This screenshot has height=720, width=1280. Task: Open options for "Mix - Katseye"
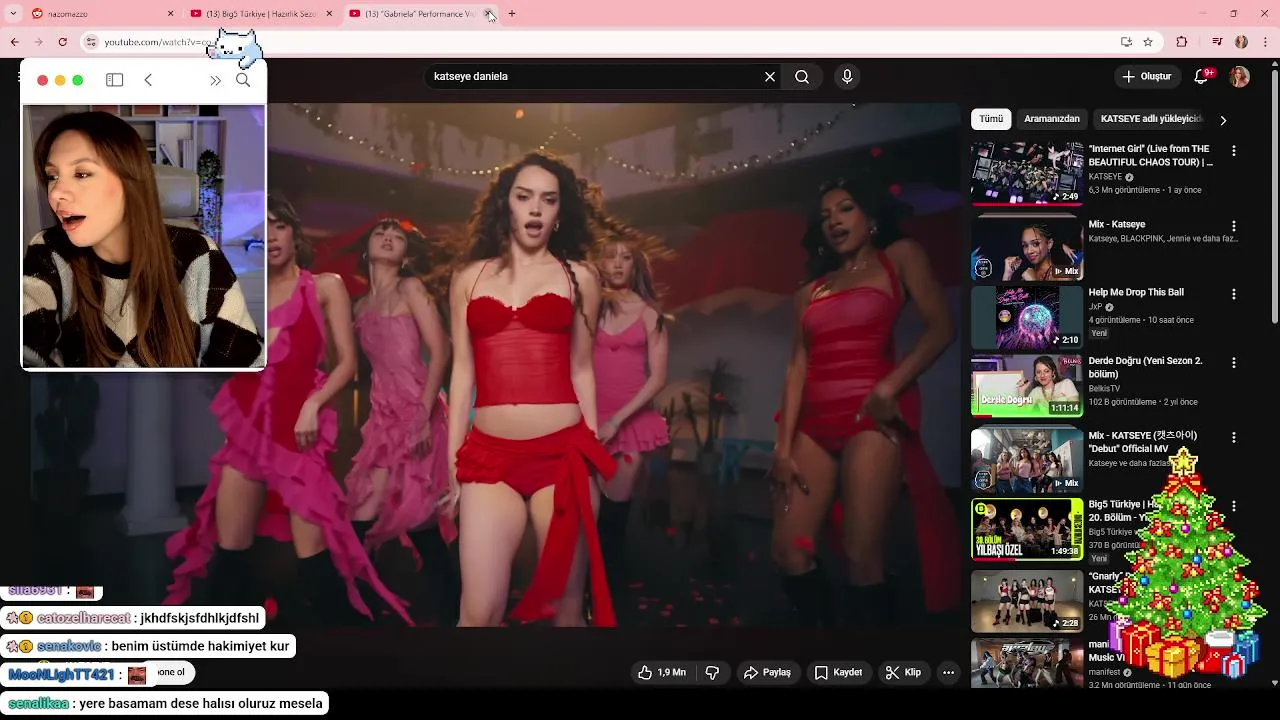(x=1234, y=226)
